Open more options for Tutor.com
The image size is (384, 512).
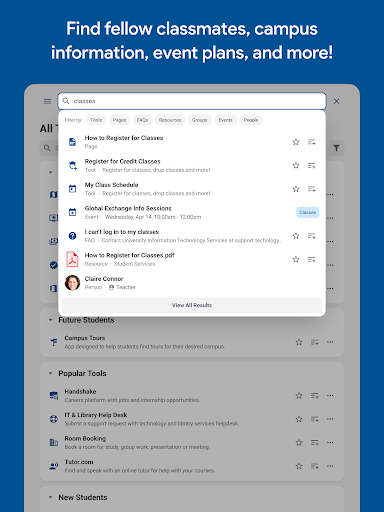(330, 466)
